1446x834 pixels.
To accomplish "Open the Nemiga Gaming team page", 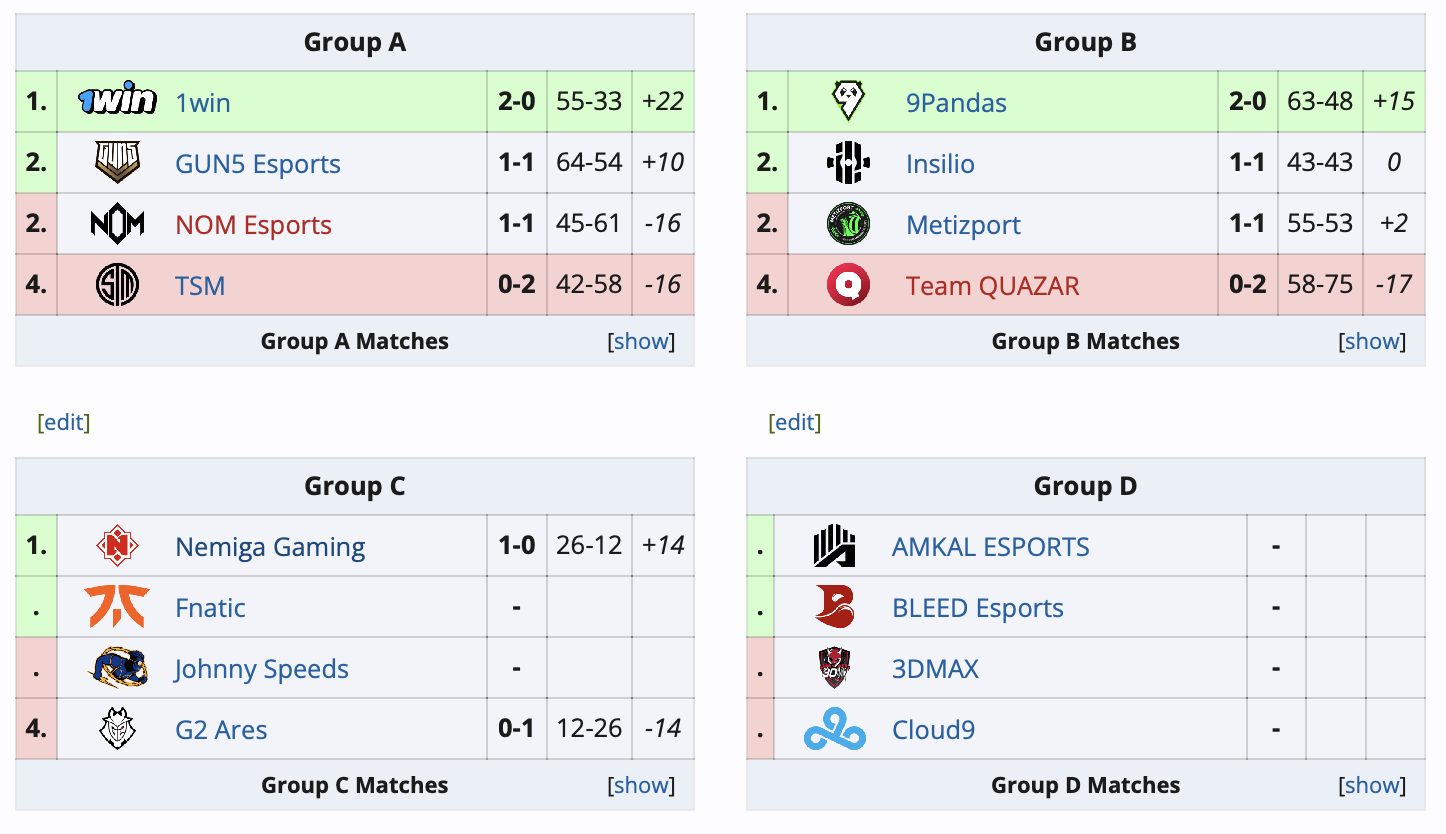I will 269,546.
